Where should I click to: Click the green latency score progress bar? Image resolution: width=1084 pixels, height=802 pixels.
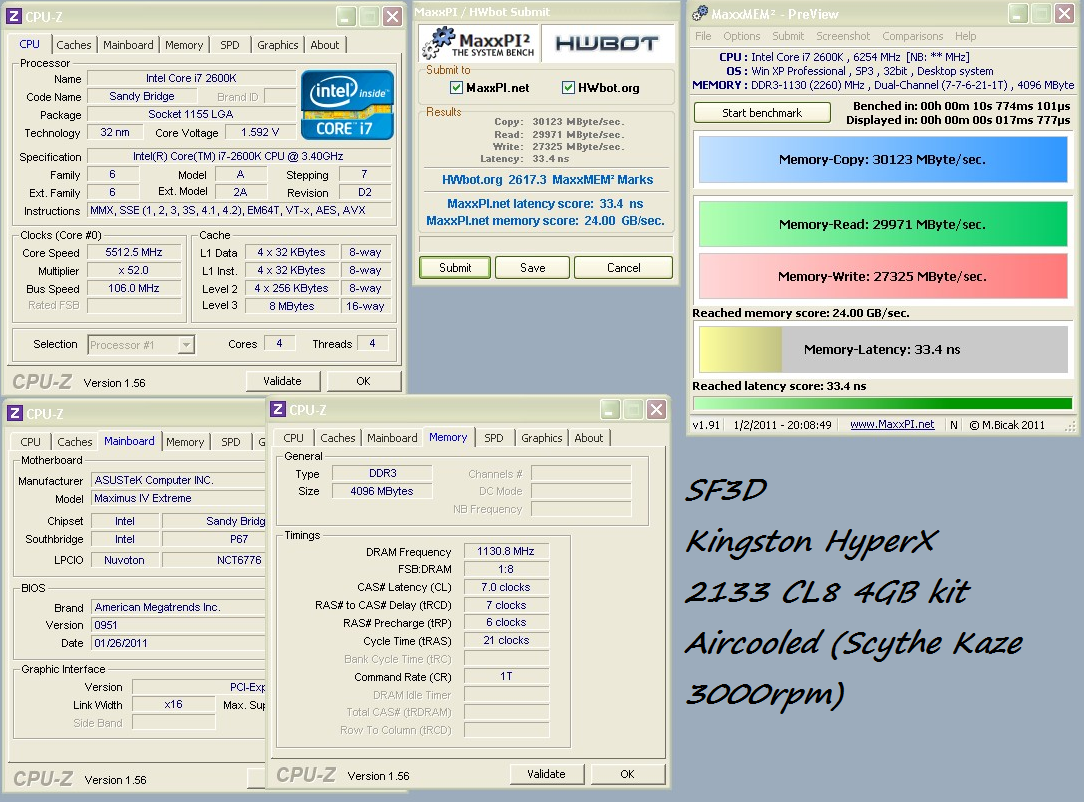coord(883,403)
